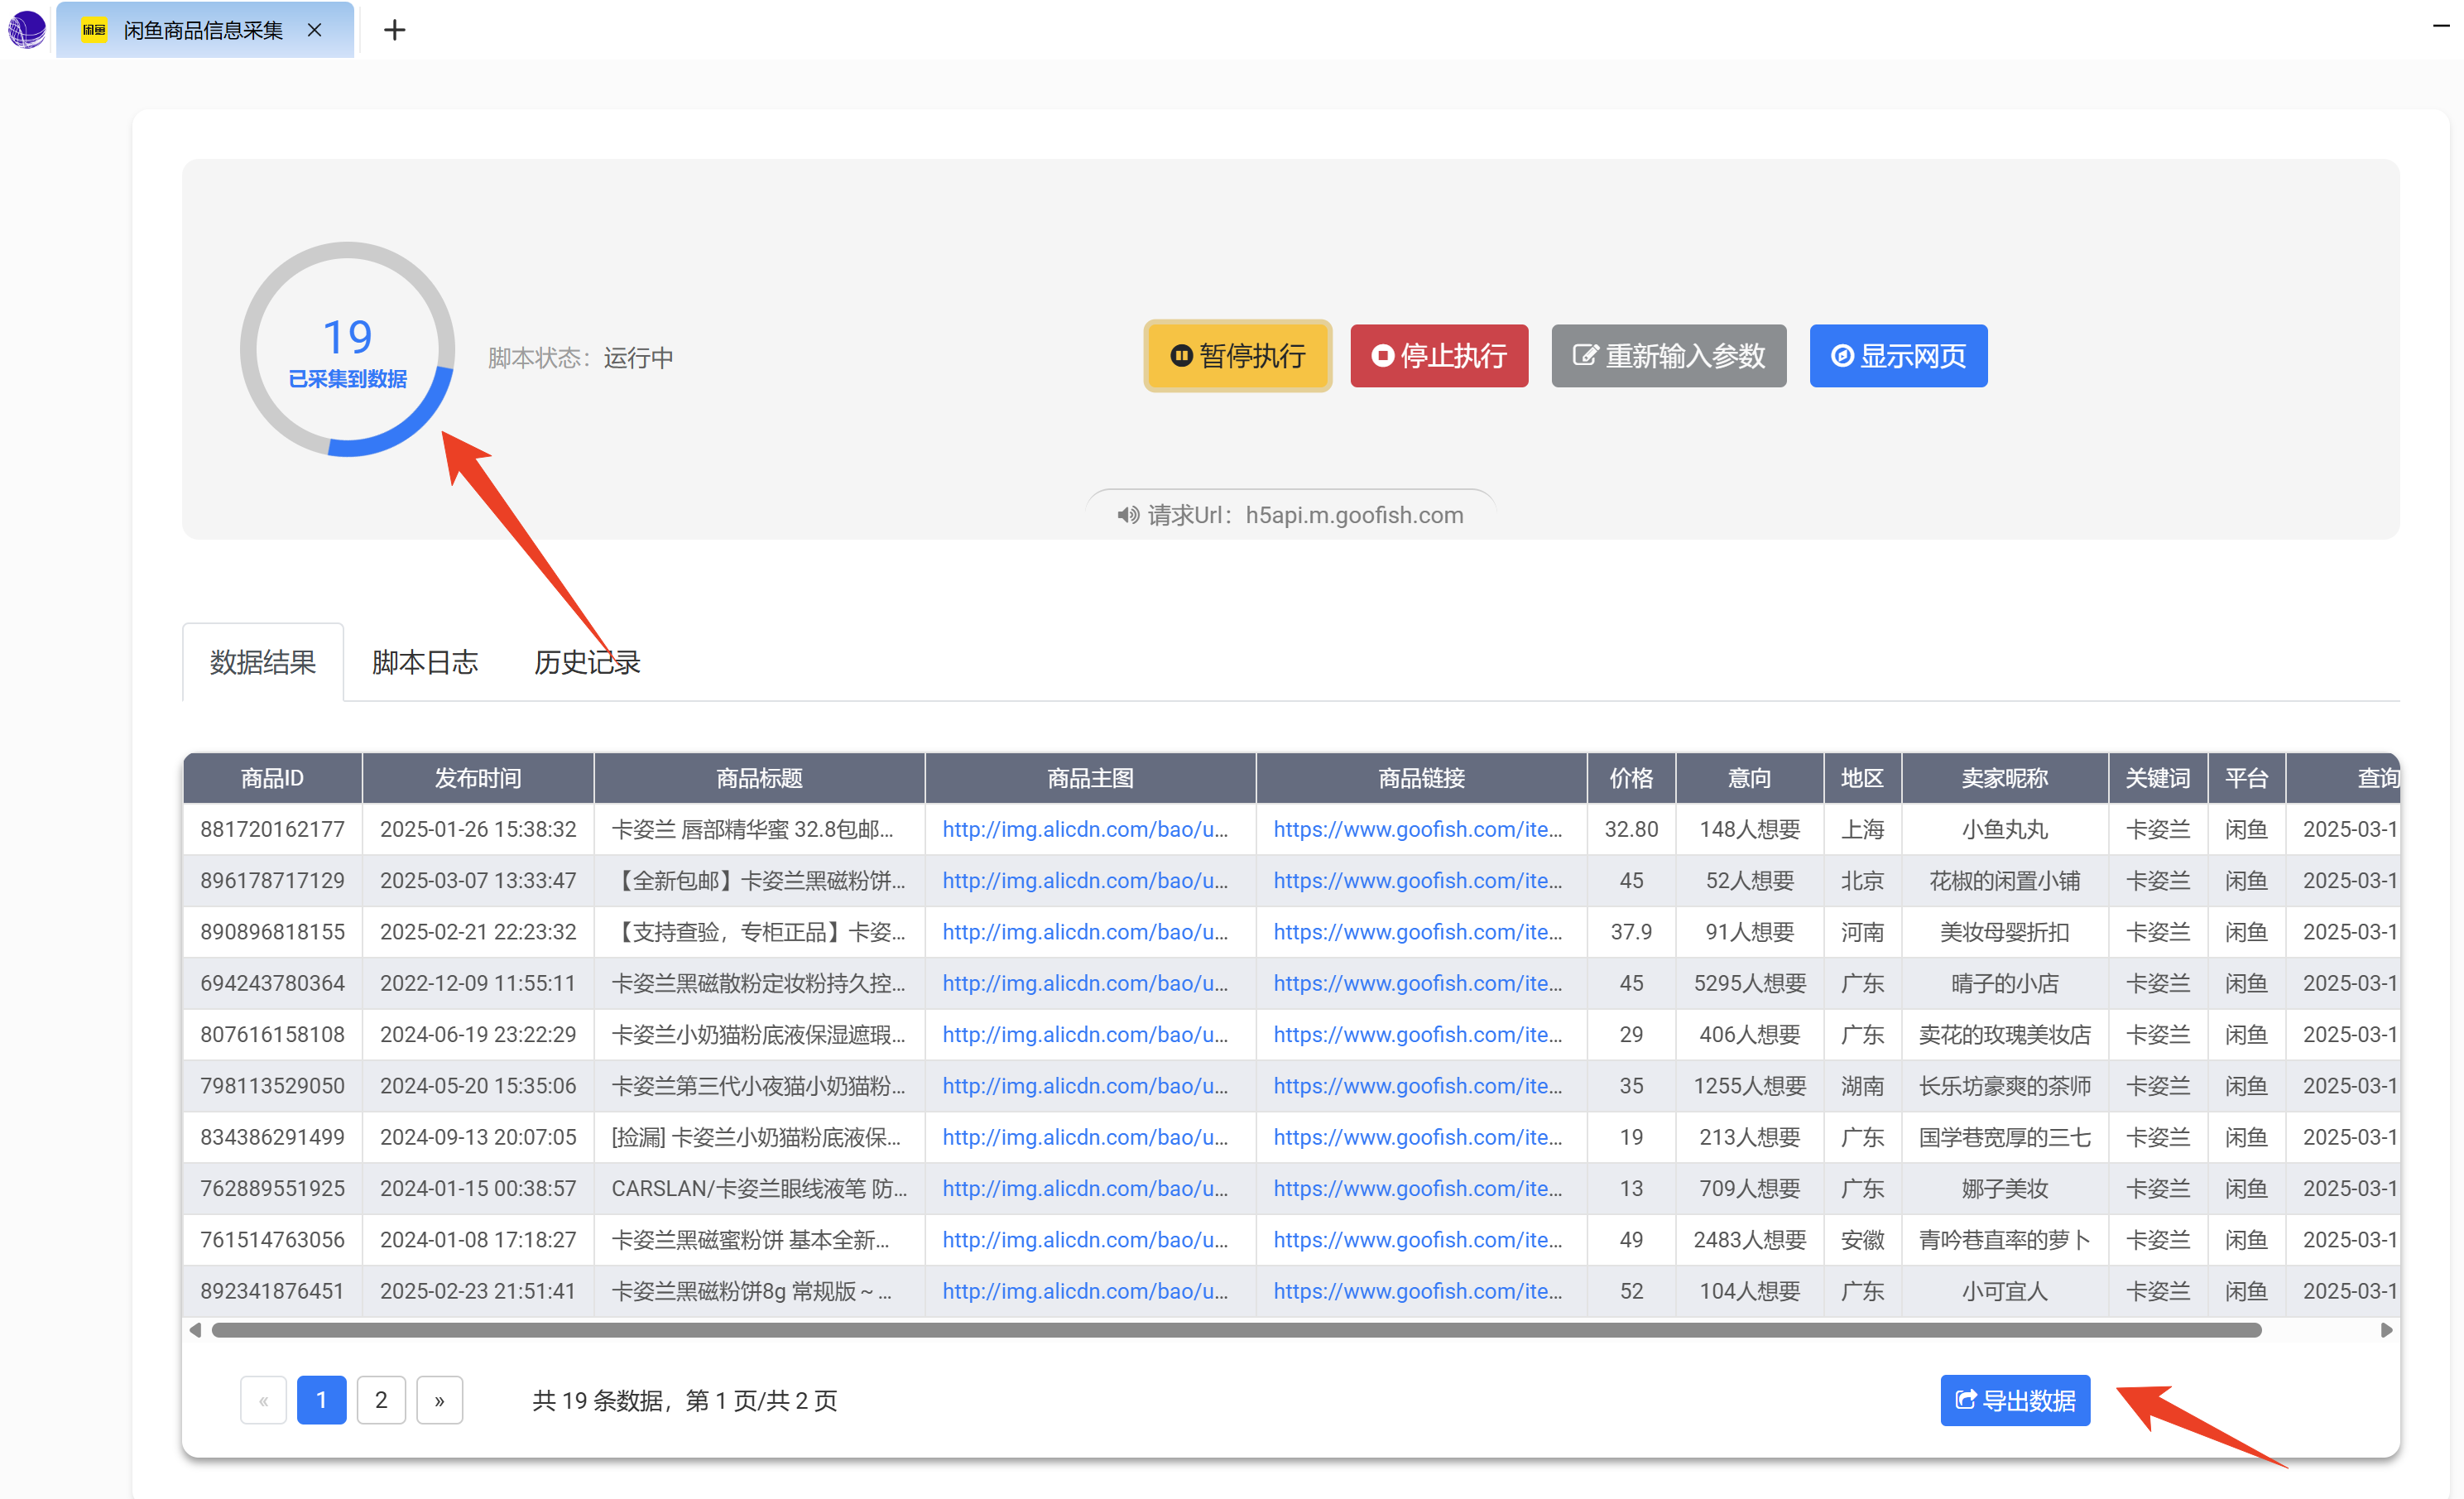Click the 卖家昵称 column header
Viewport: 2464px width, 1499px height.
(2004, 778)
